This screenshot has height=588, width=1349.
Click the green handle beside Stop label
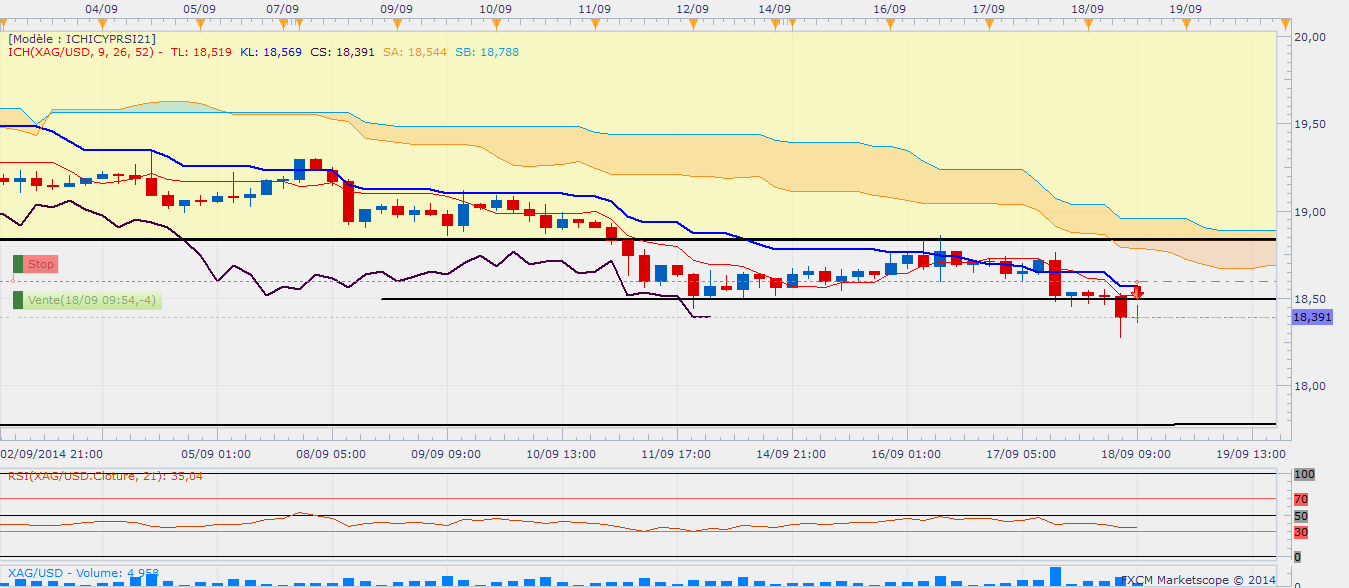click(18, 264)
